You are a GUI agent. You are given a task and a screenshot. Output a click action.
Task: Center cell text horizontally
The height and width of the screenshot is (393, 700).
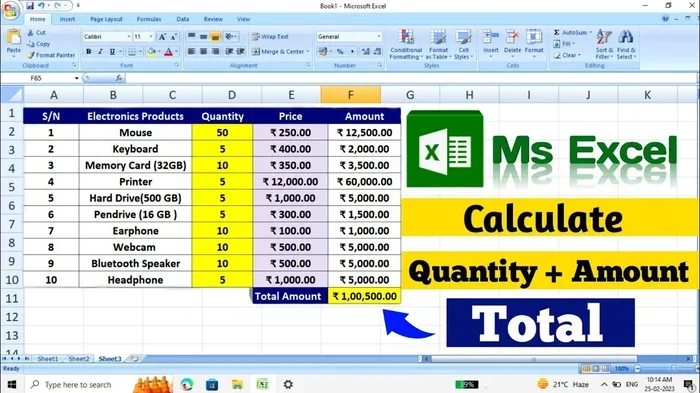(x=203, y=52)
